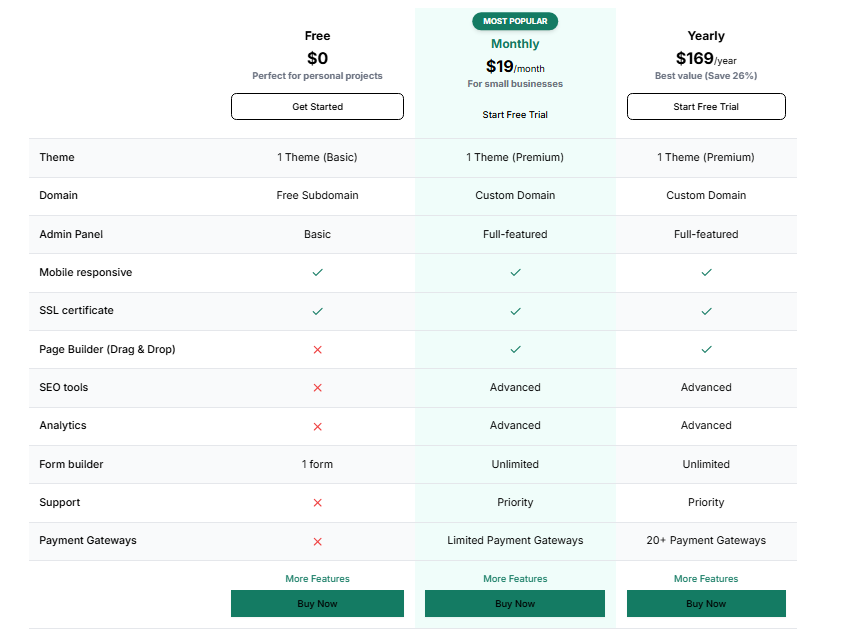Click the SSL certificate checkmark under Free
854x632 pixels.
tap(317, 310)
